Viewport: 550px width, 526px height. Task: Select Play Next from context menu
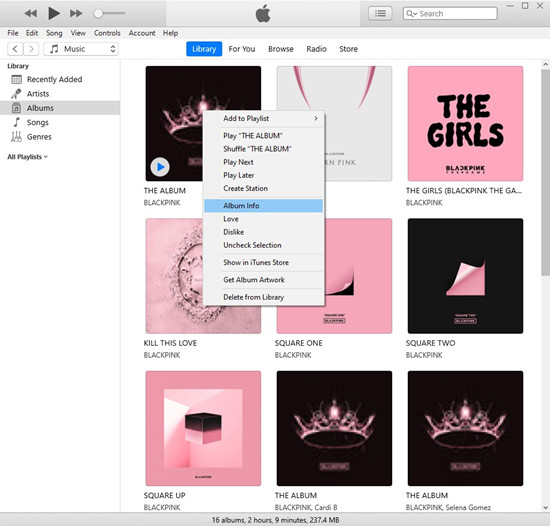[x=263, y=162]
